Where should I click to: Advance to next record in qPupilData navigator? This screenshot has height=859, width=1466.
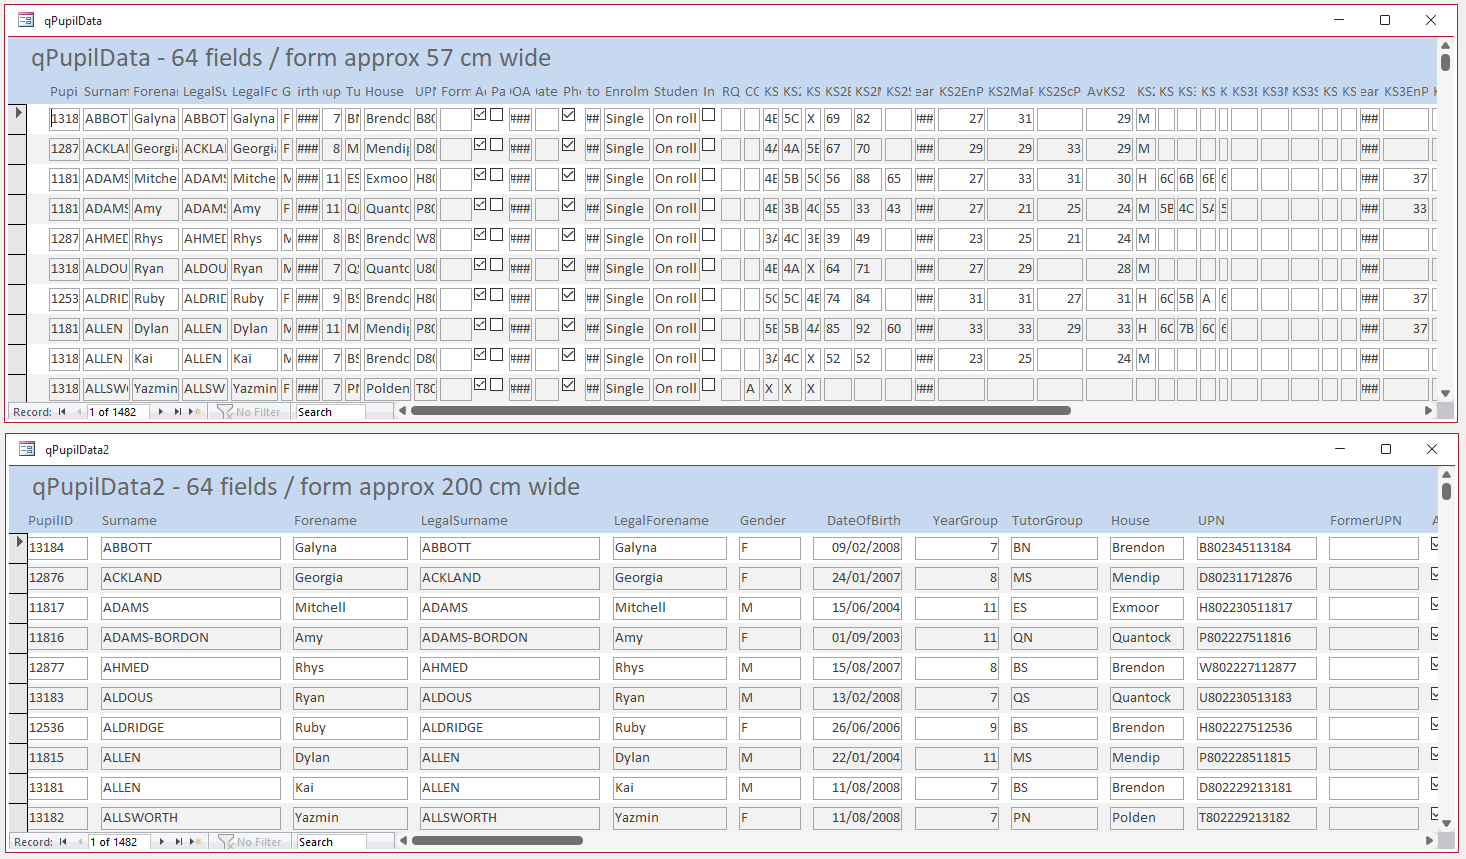pos(161,412)
